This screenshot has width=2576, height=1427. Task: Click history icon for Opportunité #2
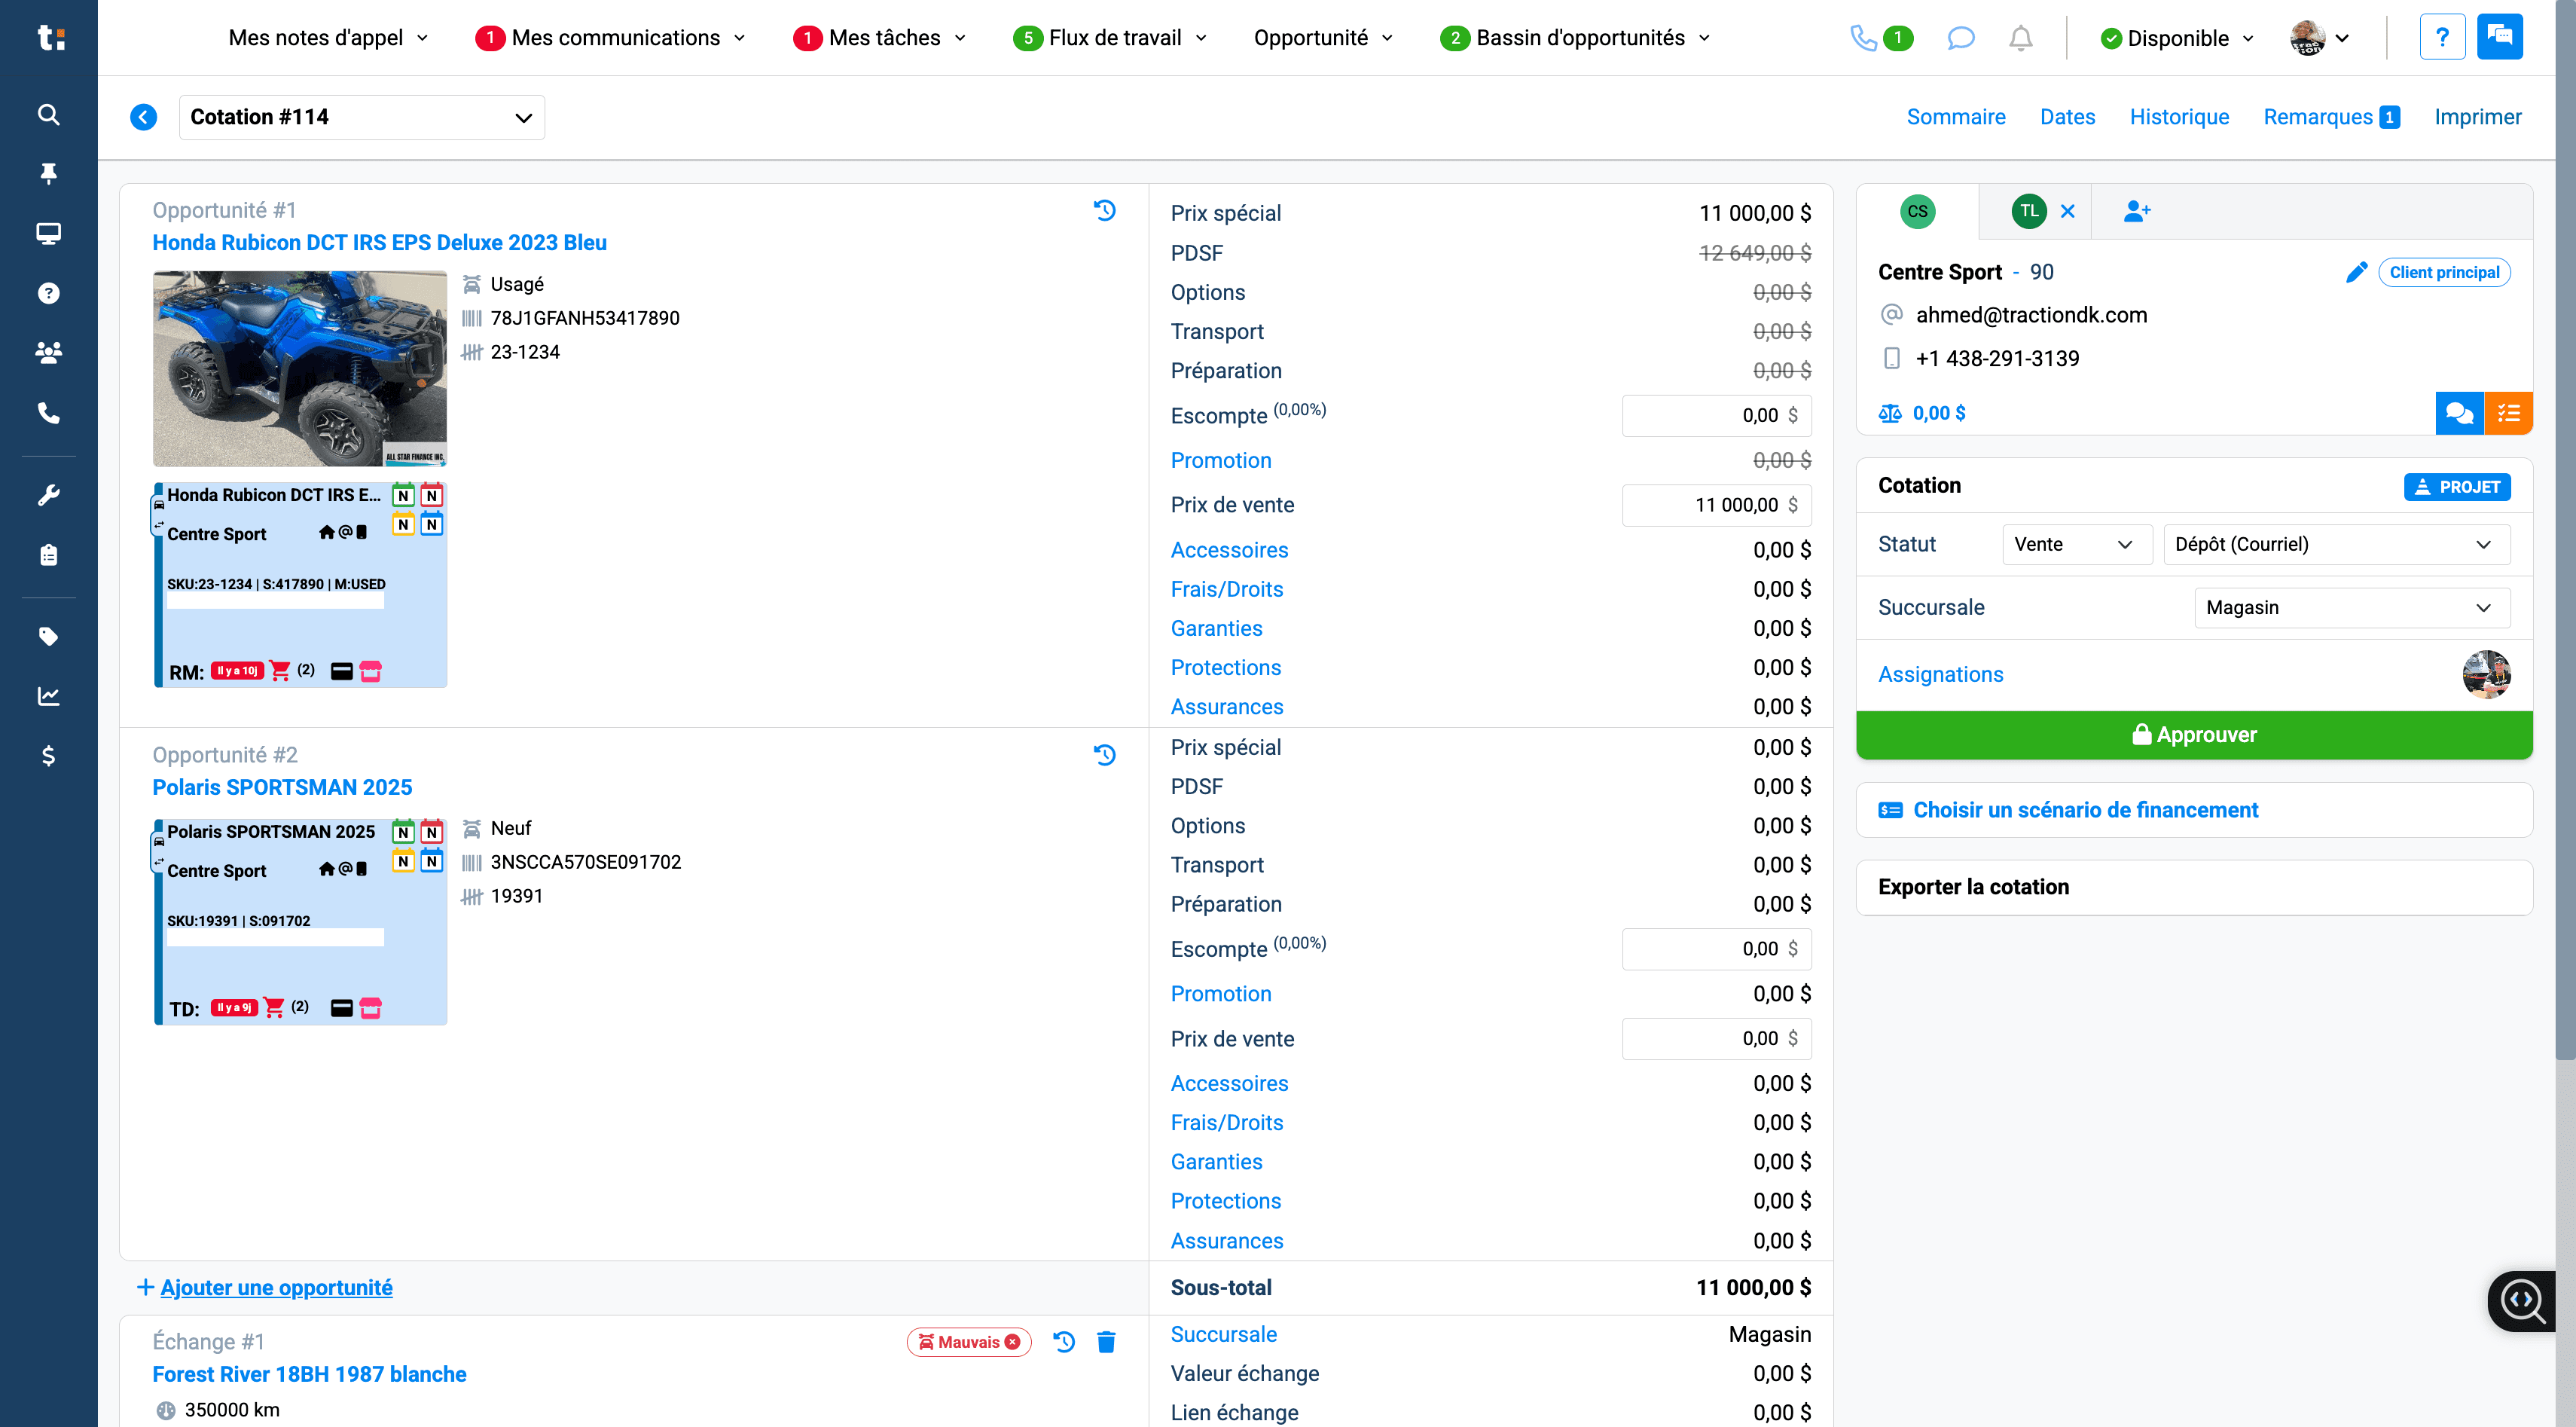point(1105,755)
